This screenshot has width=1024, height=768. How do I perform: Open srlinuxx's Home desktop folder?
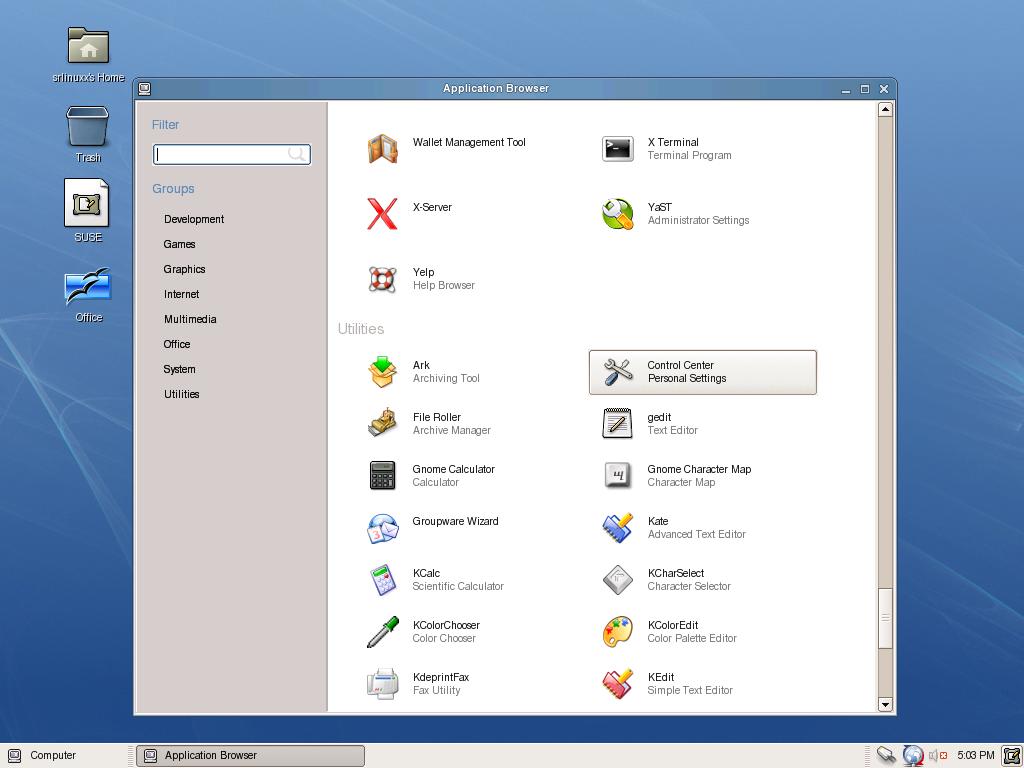(x=88, y=46)
